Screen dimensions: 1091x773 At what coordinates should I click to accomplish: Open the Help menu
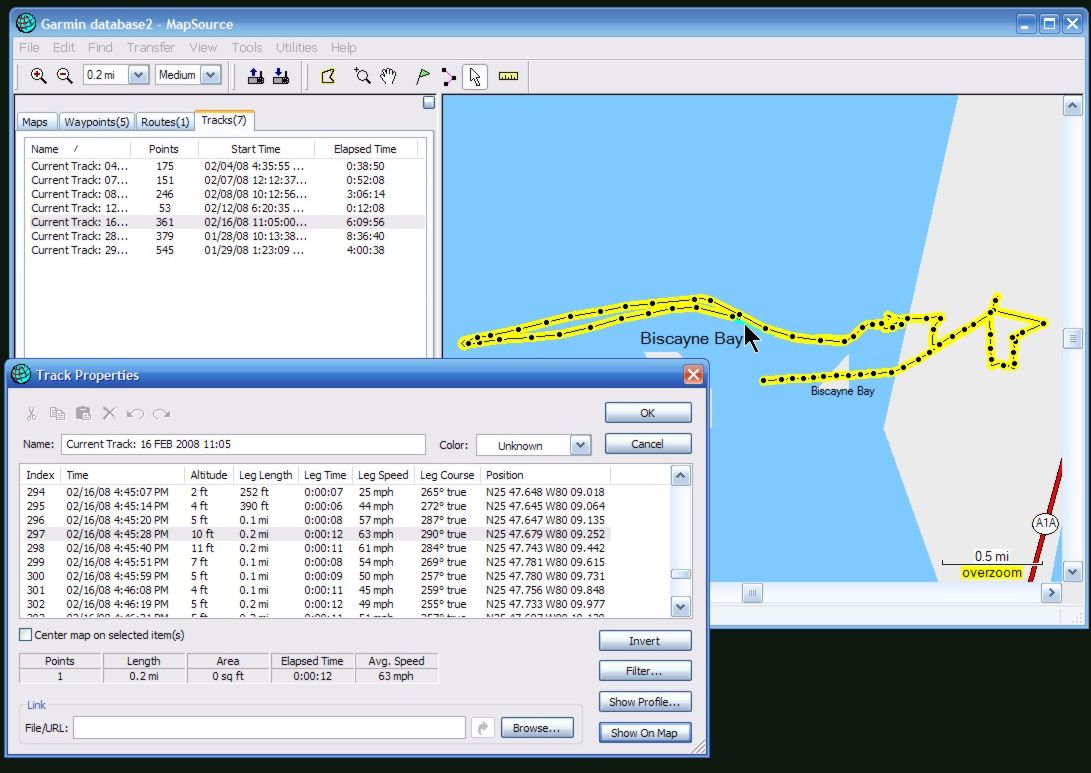(344, 47)
